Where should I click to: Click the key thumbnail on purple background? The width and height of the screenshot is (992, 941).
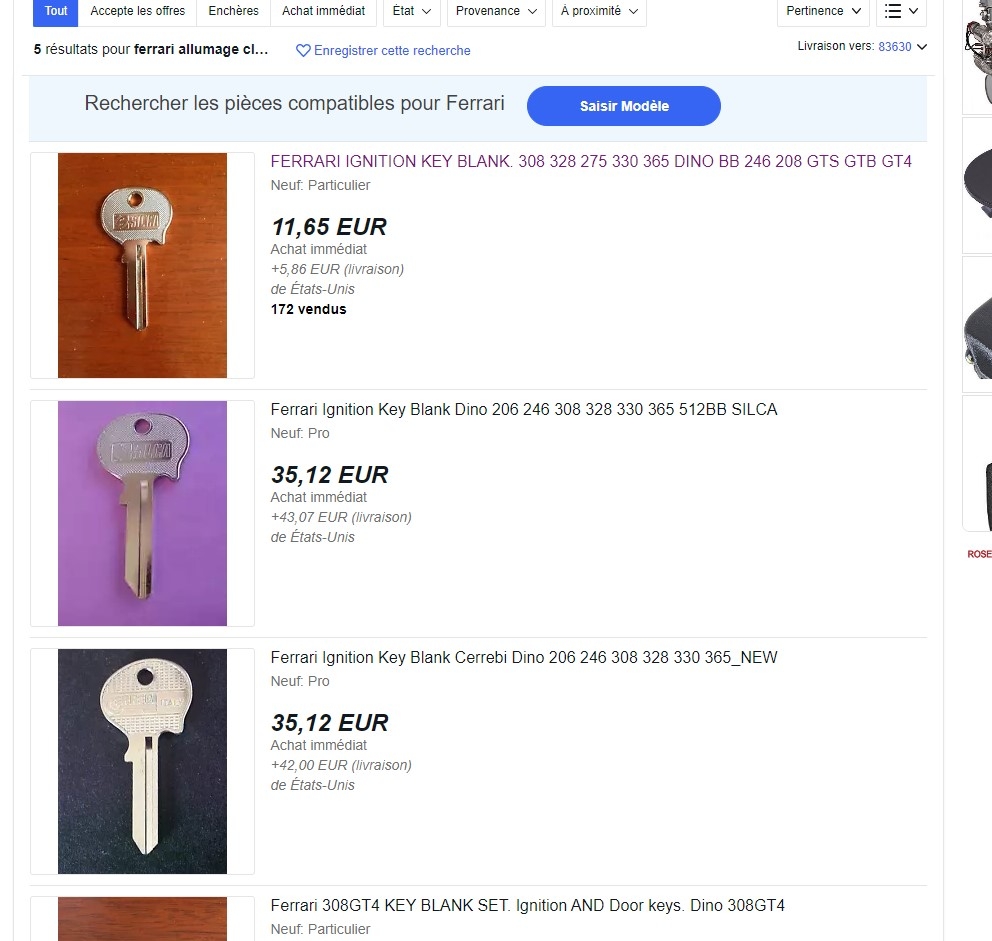(x=142, y=514)
